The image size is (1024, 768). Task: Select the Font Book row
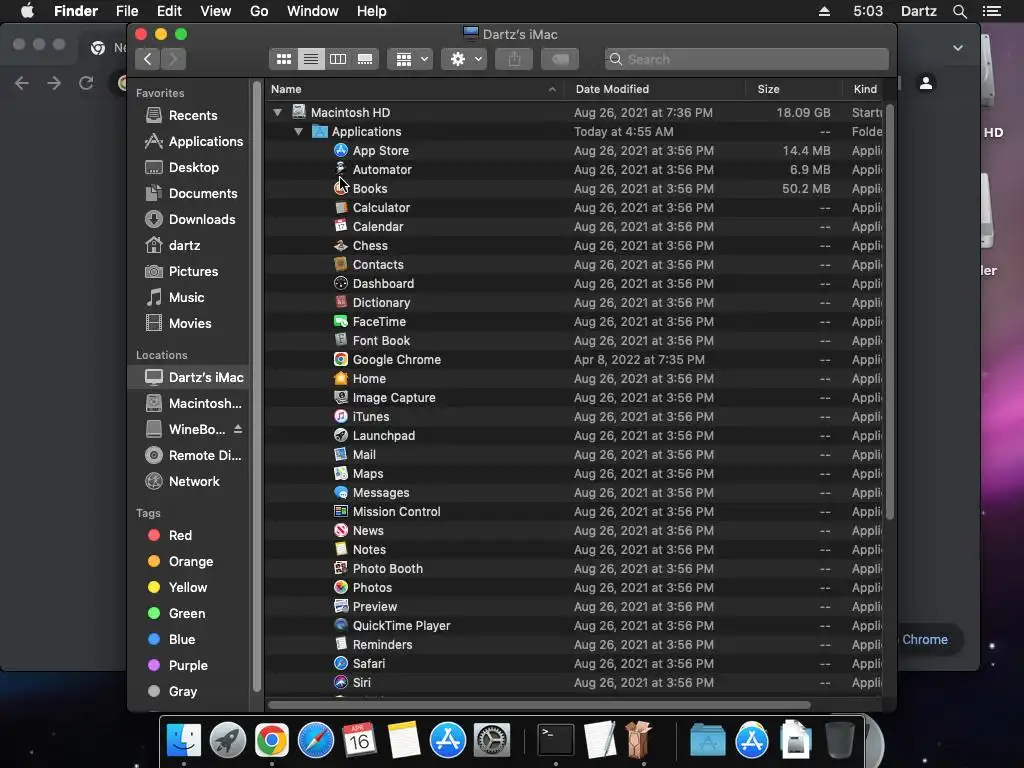[575, 340]
